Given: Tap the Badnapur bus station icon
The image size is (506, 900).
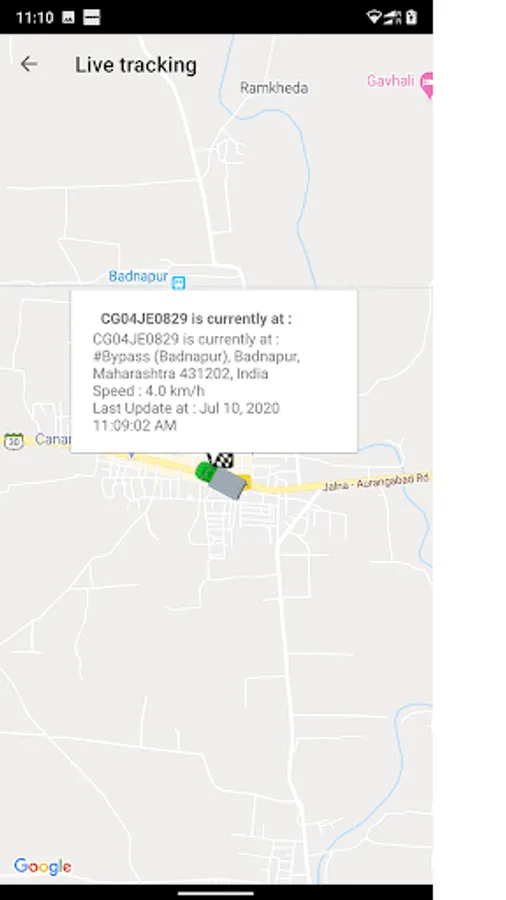Looking at the screenshot, I should coord(178,282).
